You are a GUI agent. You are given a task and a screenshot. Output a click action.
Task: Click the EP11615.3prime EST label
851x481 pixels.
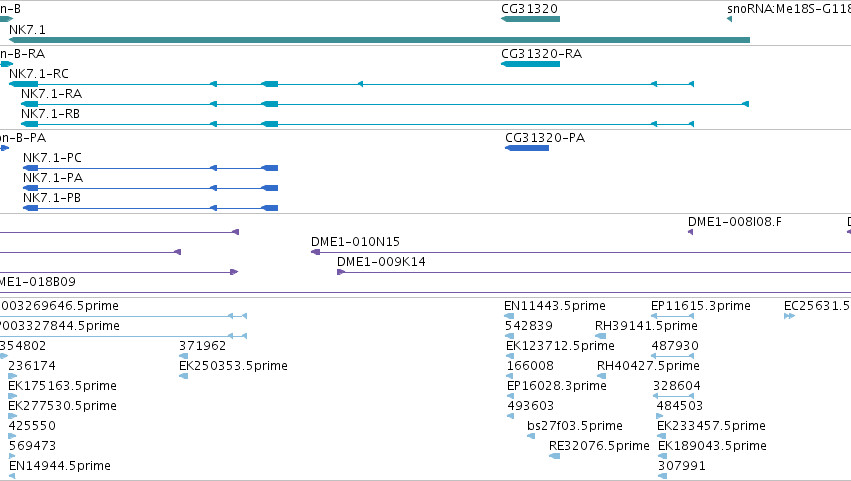(x=701, y=306)
